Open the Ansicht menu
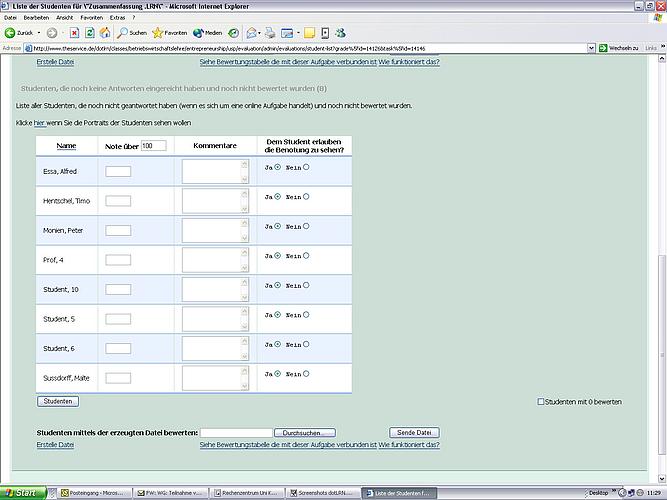This screenshot has width=667, height=500. pos(65,18)
